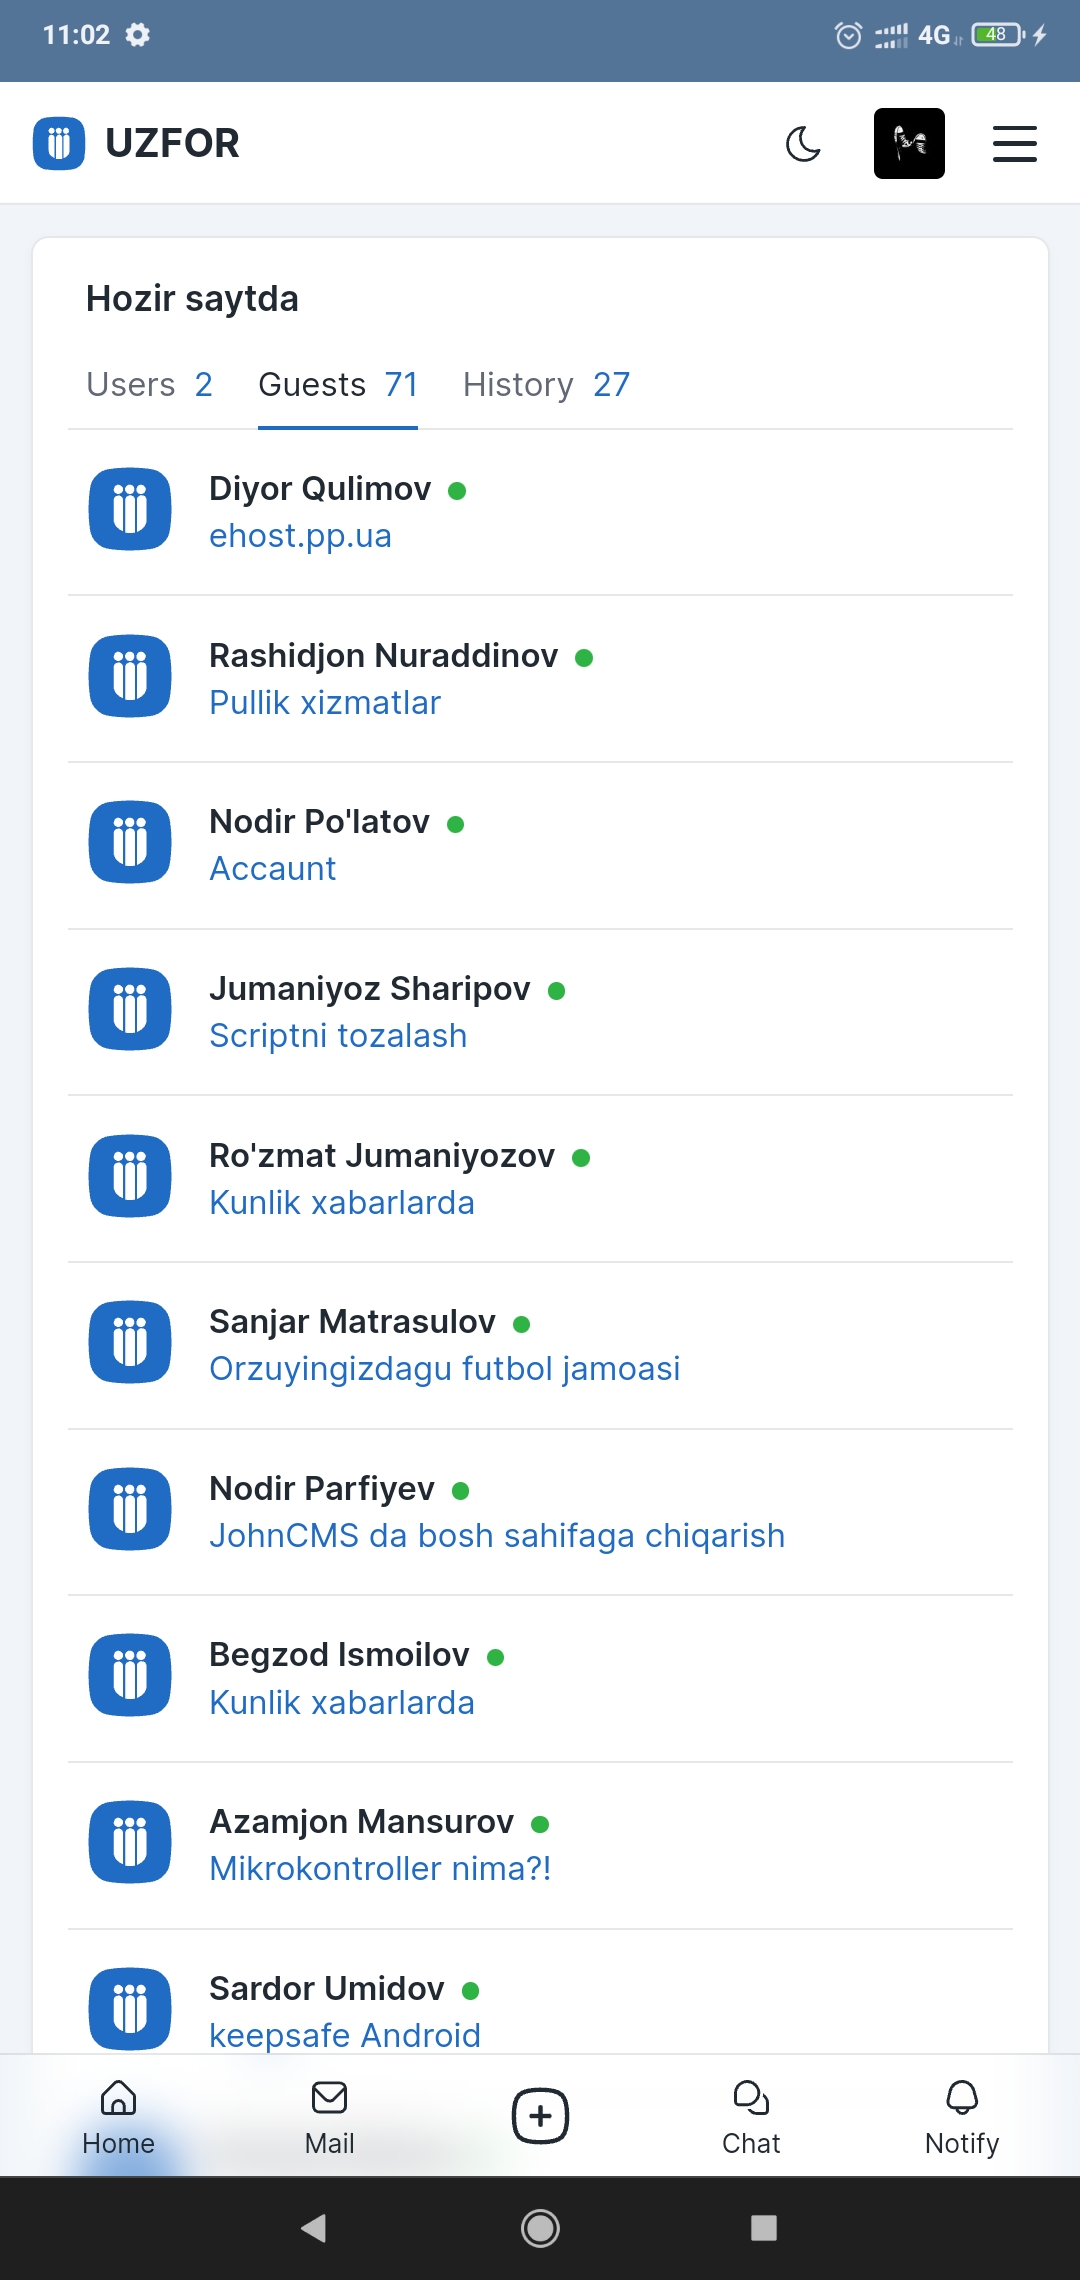Open the hamburger menu
Screen dimensions: 1080x2280
1014,144
